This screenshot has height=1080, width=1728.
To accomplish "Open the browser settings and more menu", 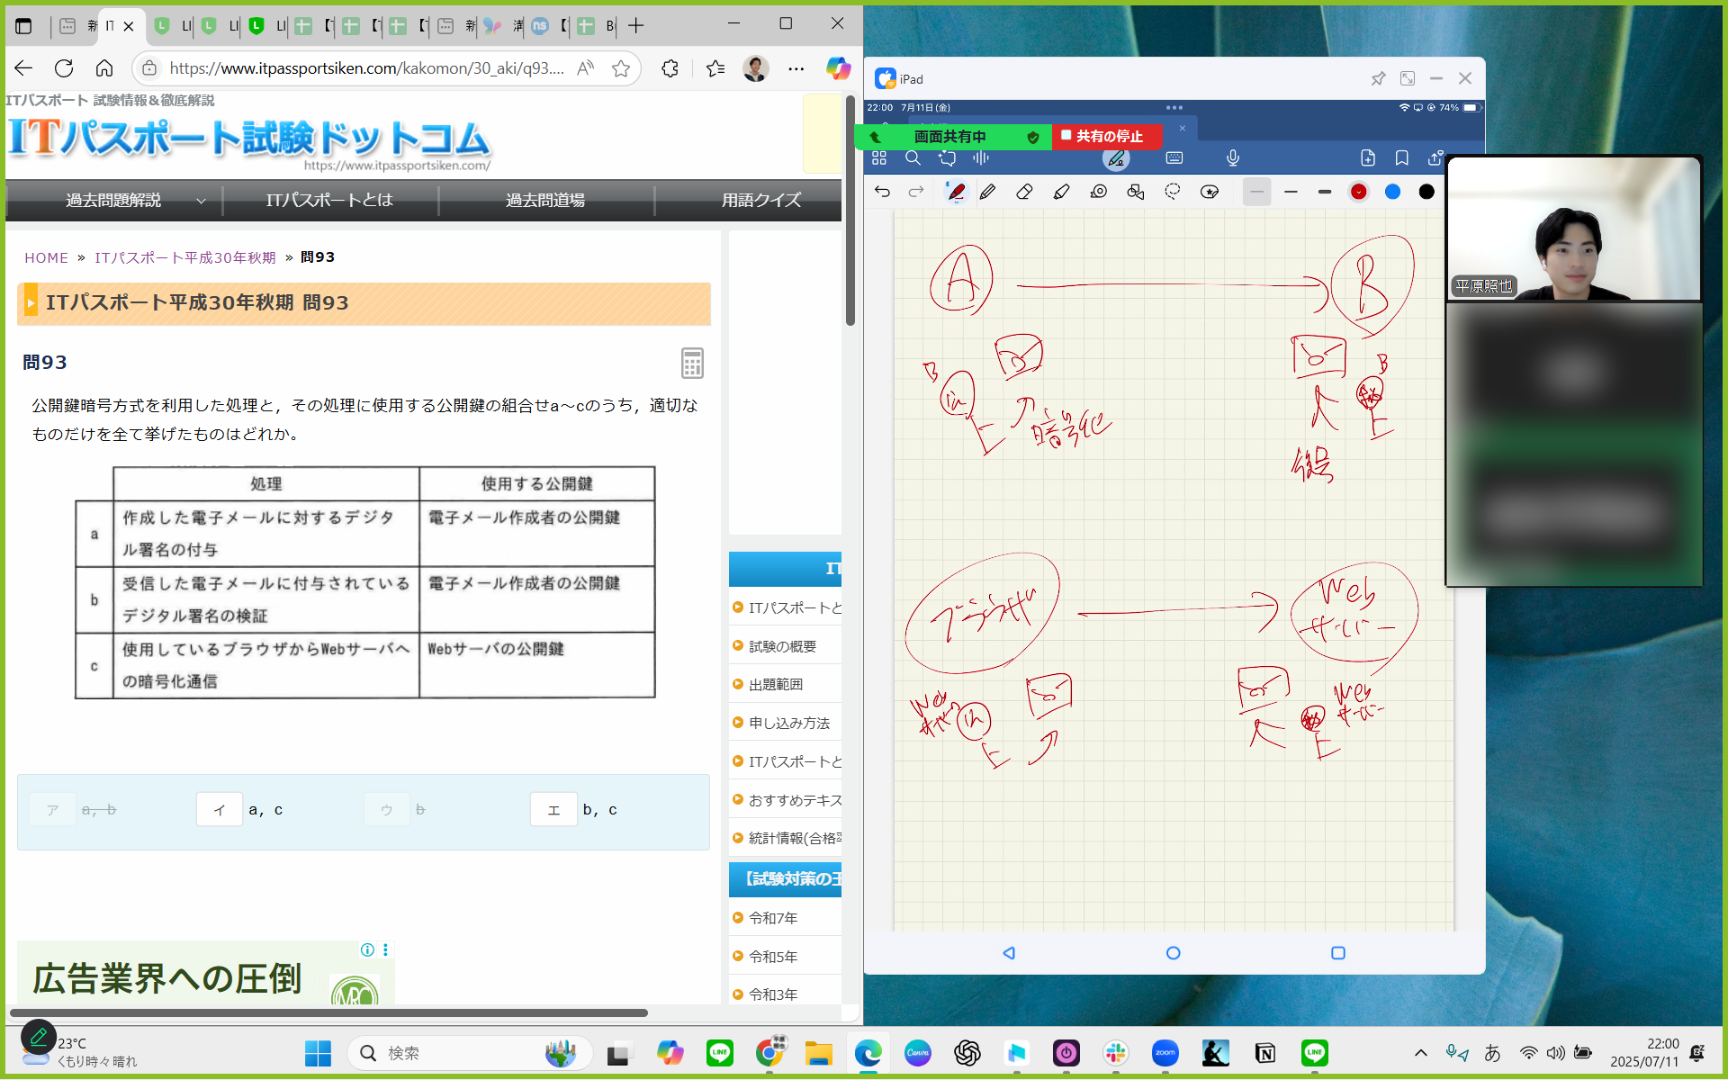I will 796,68.
